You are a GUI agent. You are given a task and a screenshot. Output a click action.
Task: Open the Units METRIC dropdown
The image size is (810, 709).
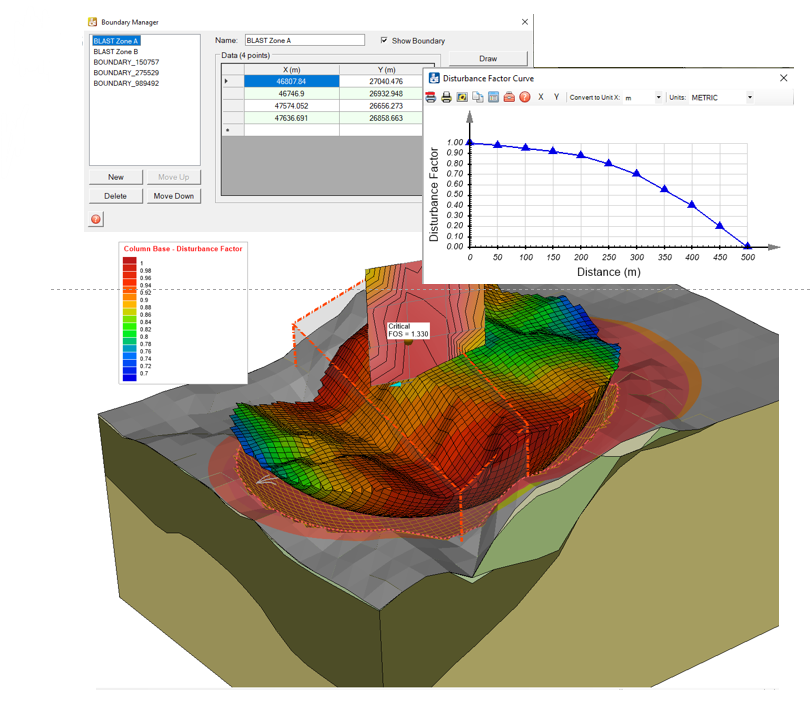pos(750,97)
